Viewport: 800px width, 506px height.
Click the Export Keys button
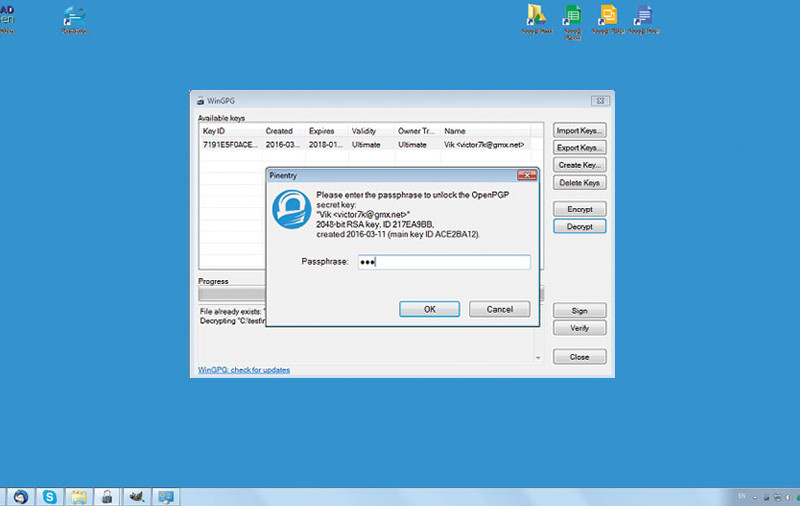click(580, 147)
